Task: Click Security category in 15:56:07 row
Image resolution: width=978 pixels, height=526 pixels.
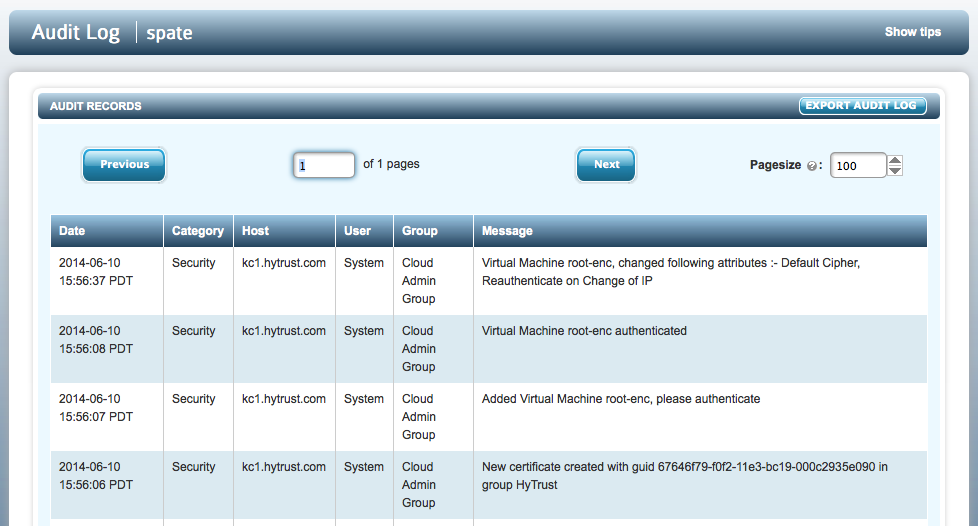Action: 193,399
